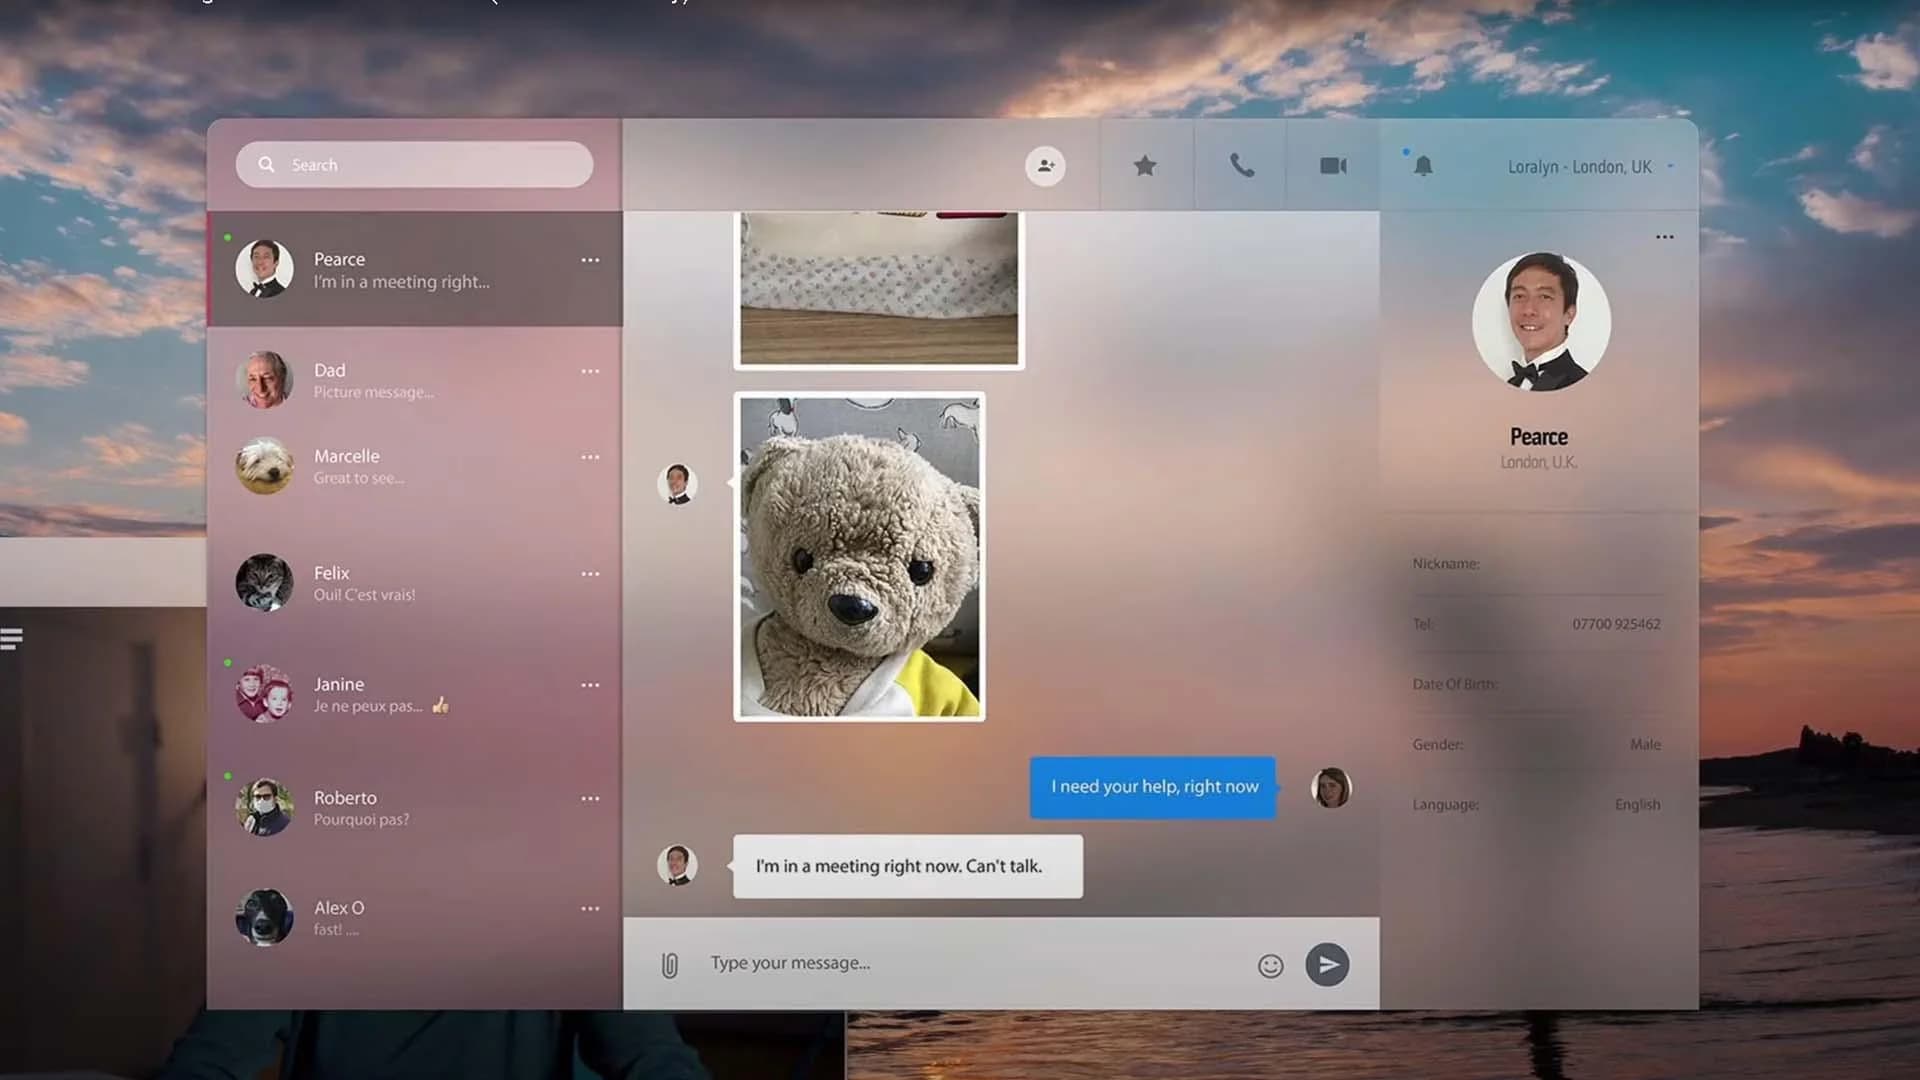Open Pearce's profile picture

click(x=1541, y=320)
